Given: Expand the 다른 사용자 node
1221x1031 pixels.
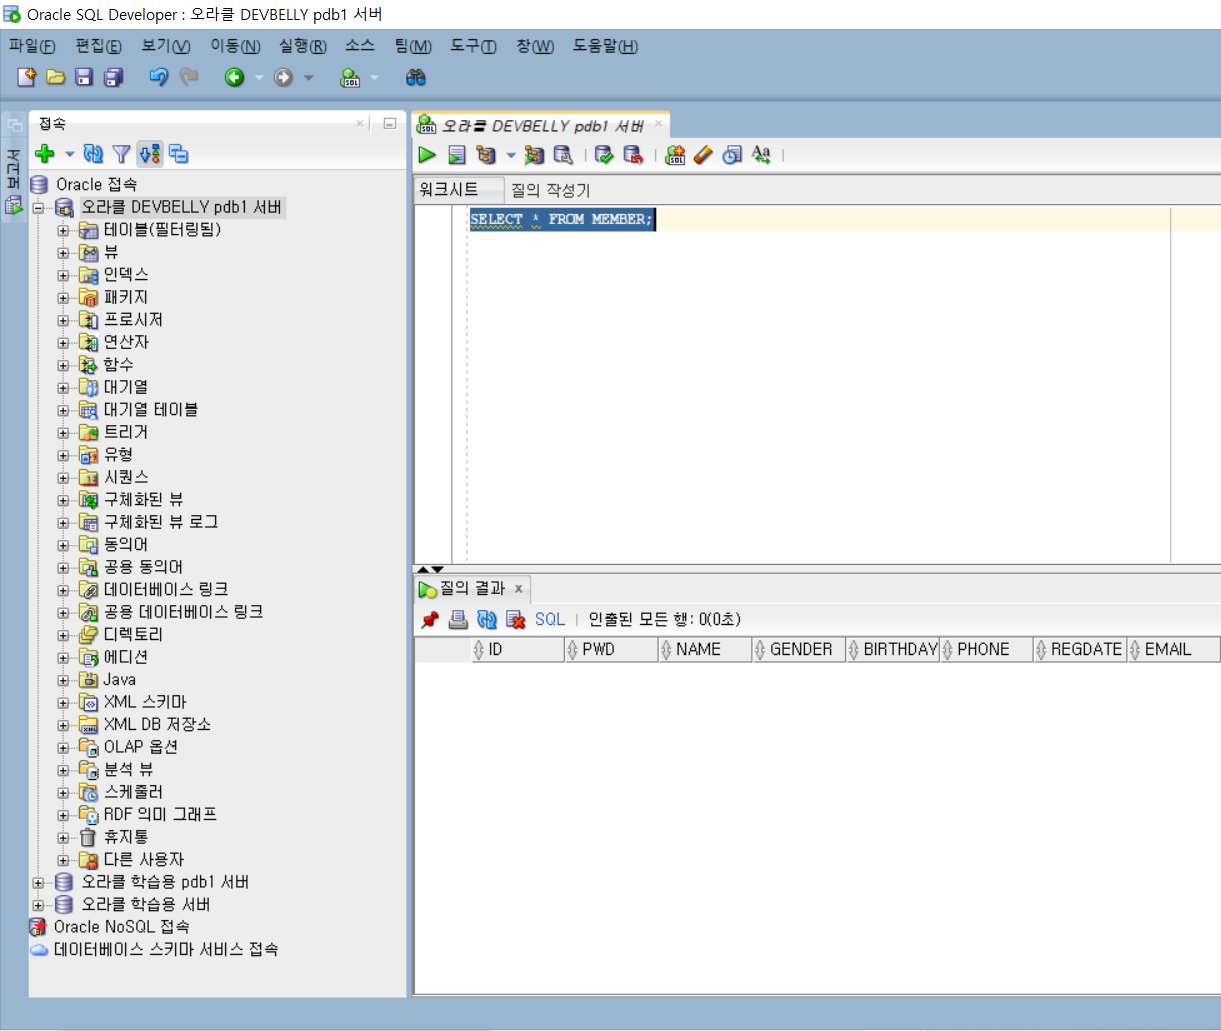Looking at the screenshot, I should (x=63, y=860).
